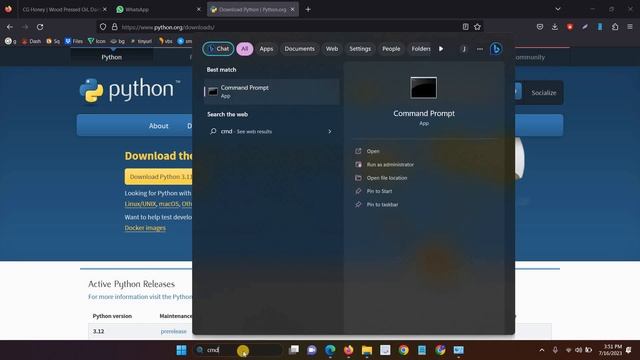Open Teams Chat taskbar icon
Image resolution: width=640 pixels, height=360 pixels.
tap(312, 350)
